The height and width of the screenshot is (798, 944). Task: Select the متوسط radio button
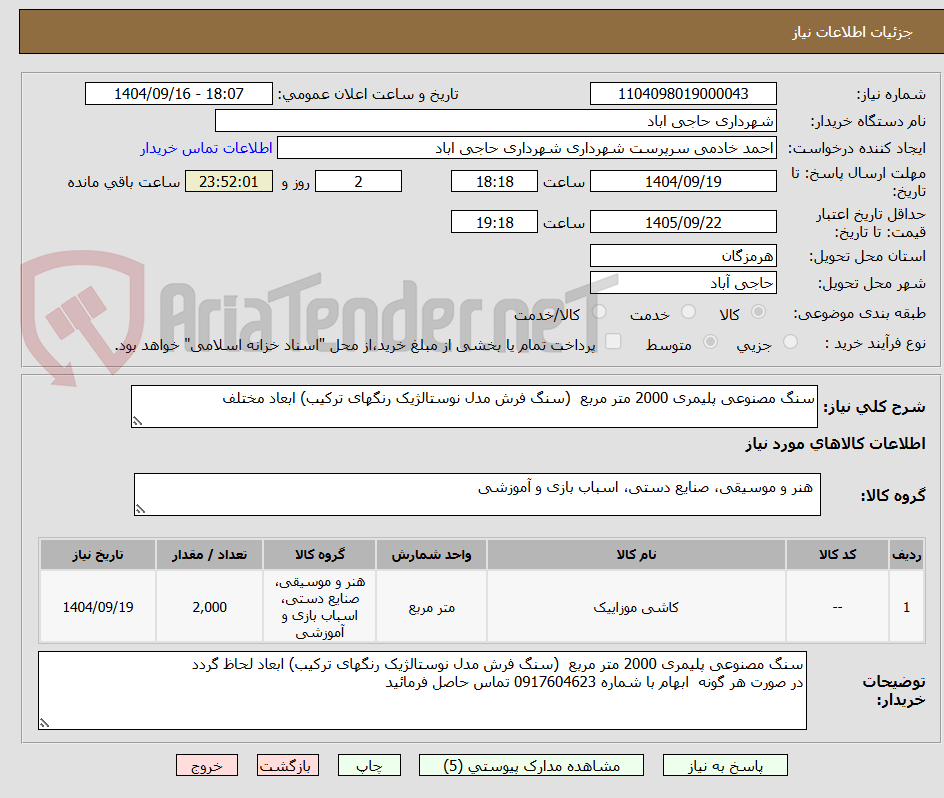pos(710,341)
